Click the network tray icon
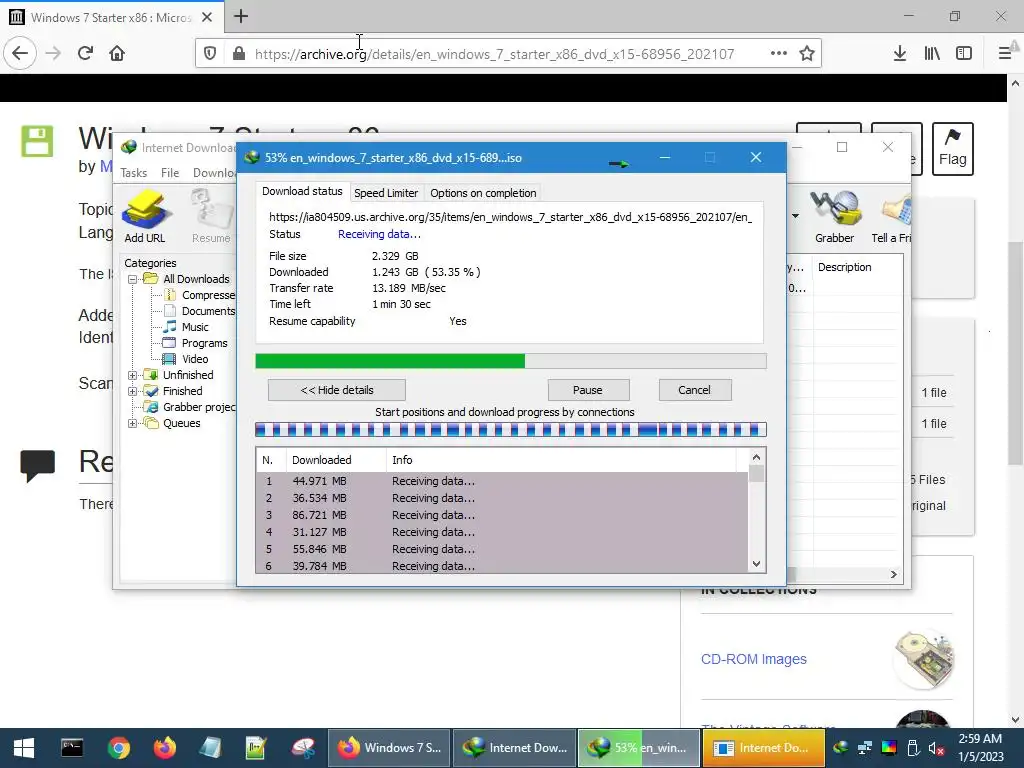This screenshot has height=768, width=1024. [x=865, y=748]
